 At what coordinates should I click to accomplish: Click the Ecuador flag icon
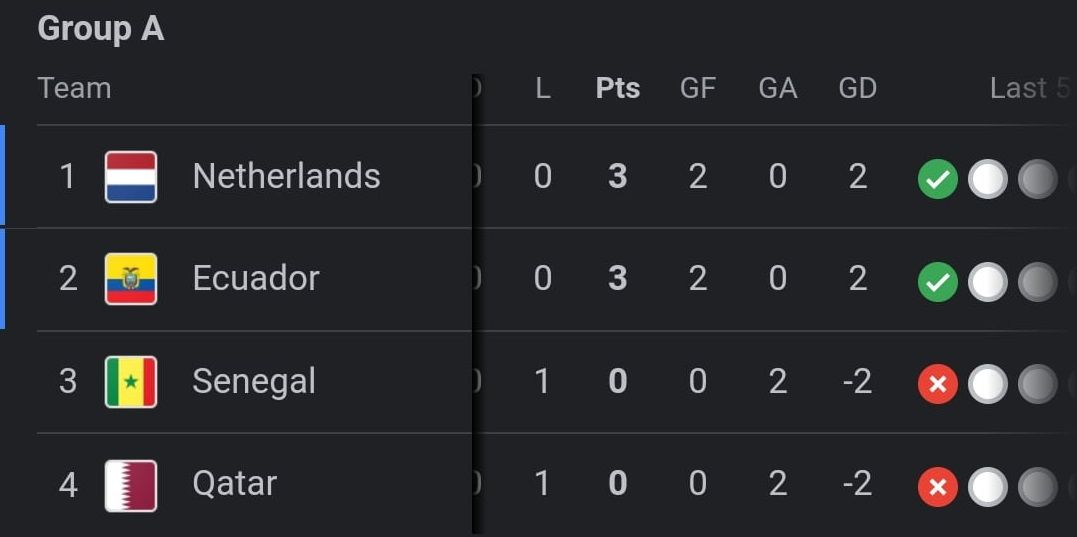tap(131, 279)
